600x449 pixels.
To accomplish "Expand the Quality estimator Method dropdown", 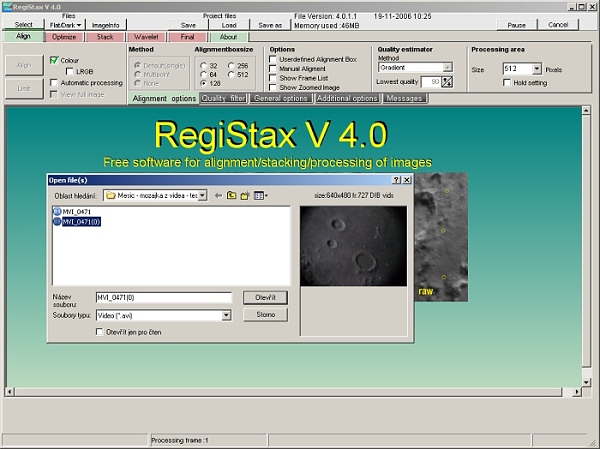I will click(447, 67).
